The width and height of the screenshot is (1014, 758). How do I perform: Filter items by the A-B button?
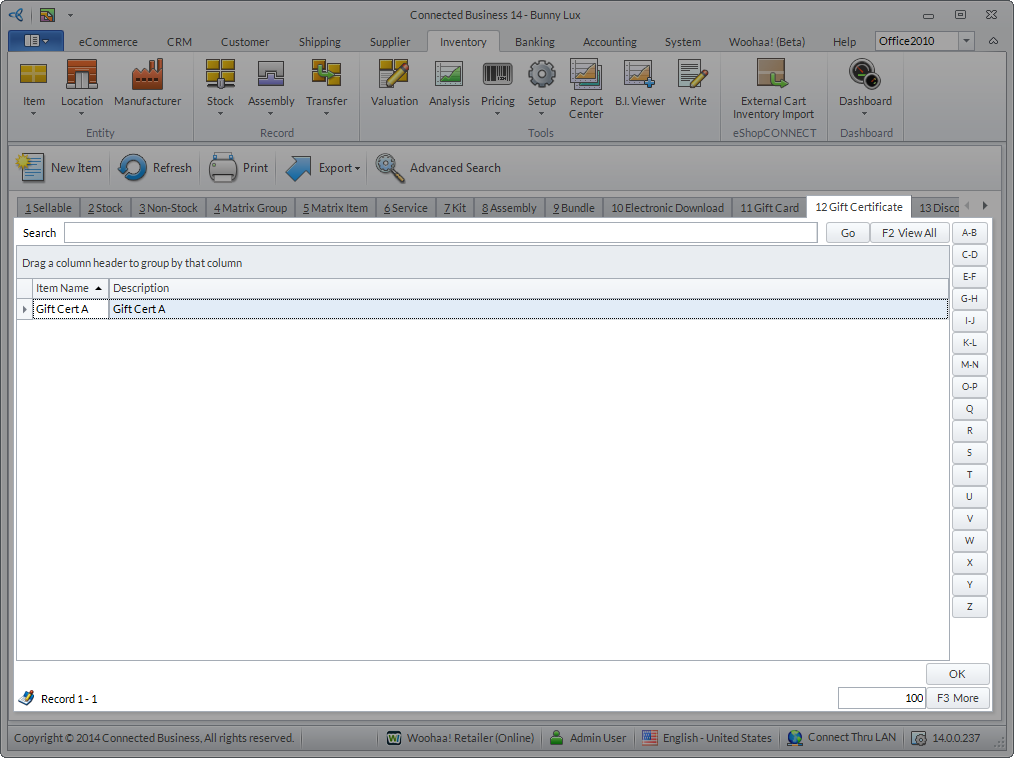click(969, 233)
